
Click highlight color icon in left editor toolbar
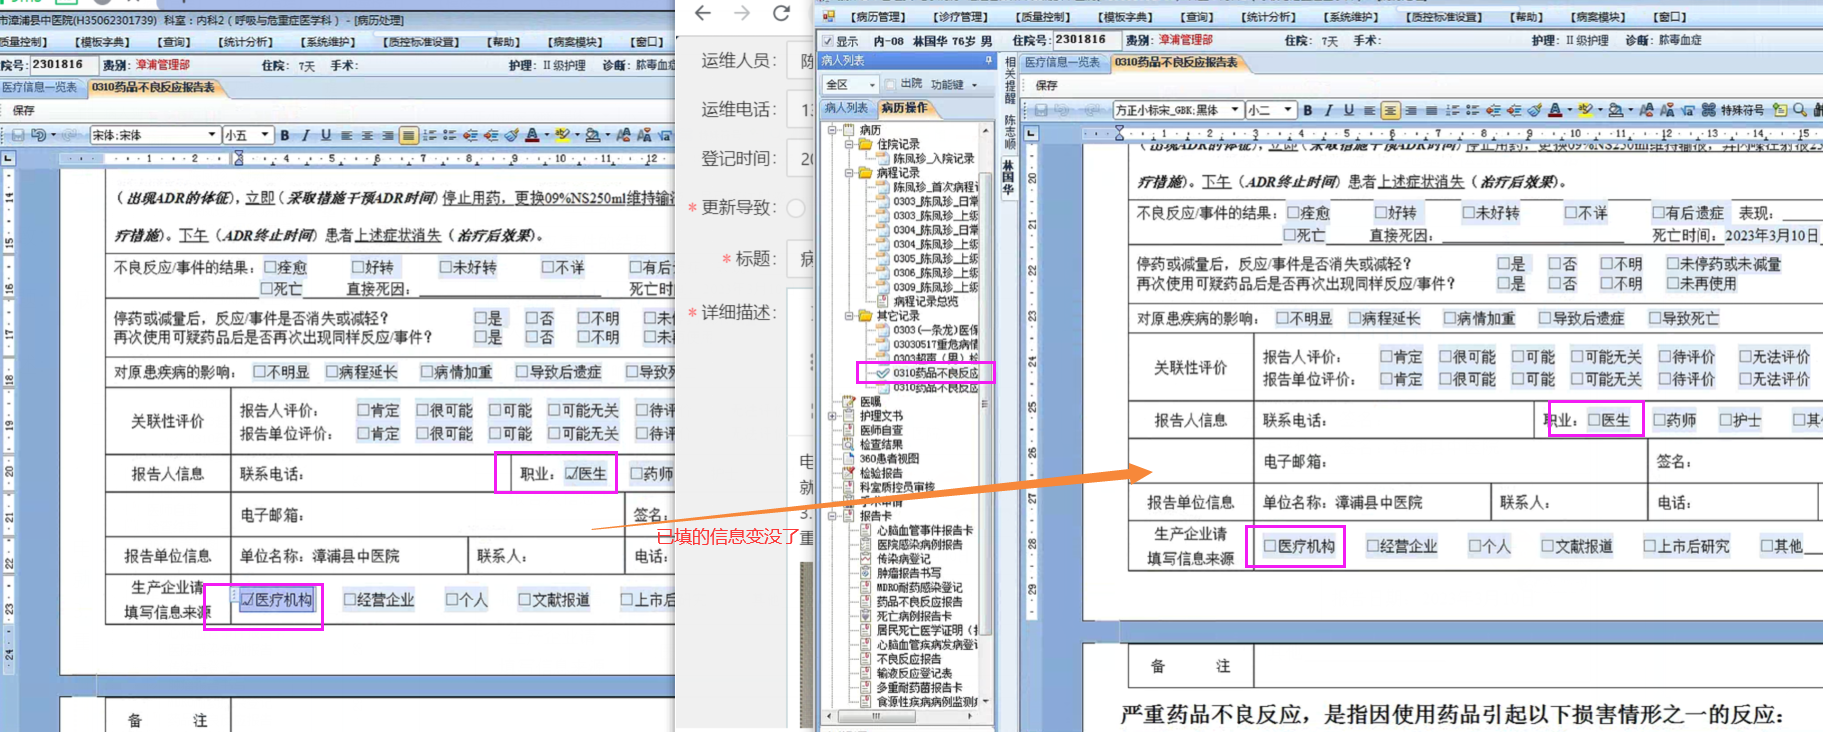point(562,135)
